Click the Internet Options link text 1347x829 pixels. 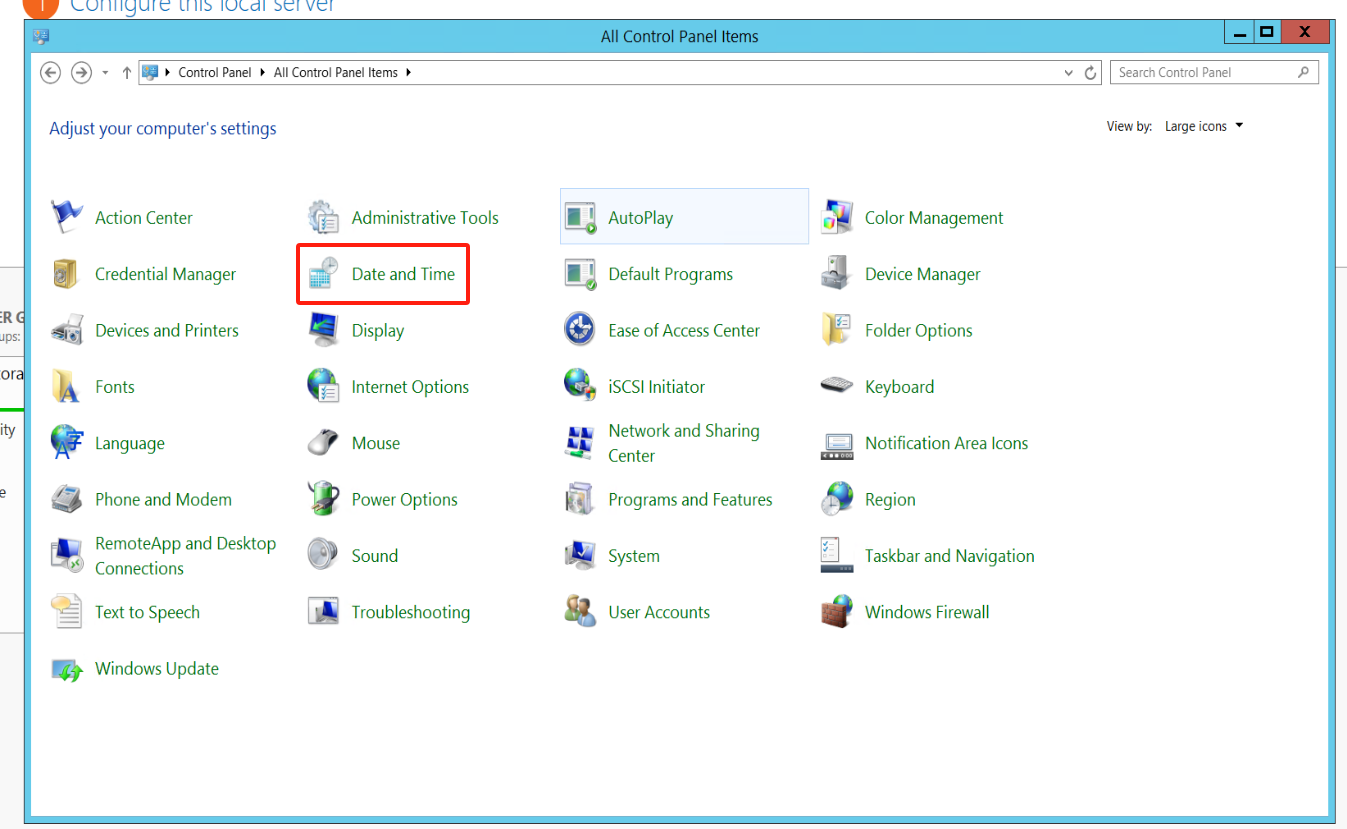(x=410, y=387)
